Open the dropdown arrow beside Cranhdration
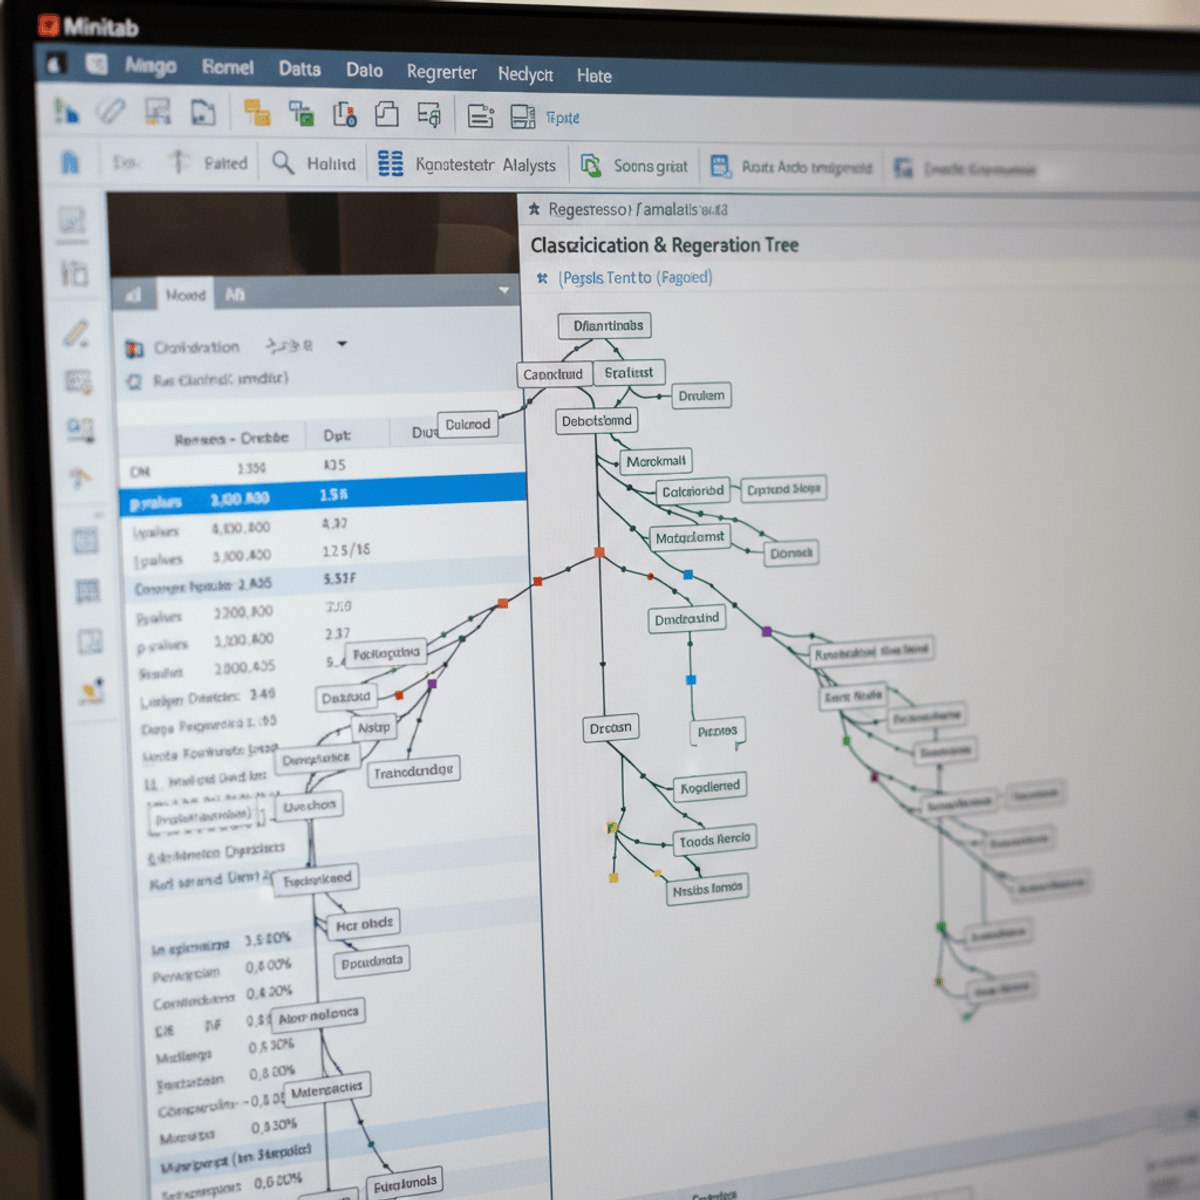Screen dimensions: 1200x1200 (342, 344)
